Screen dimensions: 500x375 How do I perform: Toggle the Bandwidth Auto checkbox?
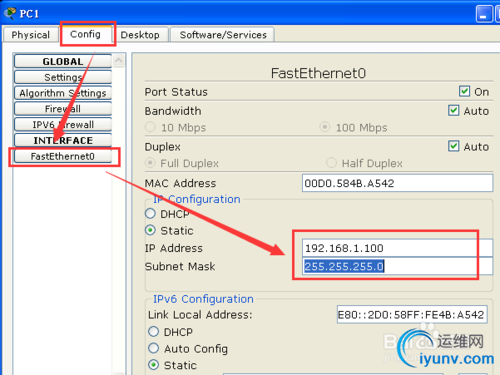click(453, 110)
